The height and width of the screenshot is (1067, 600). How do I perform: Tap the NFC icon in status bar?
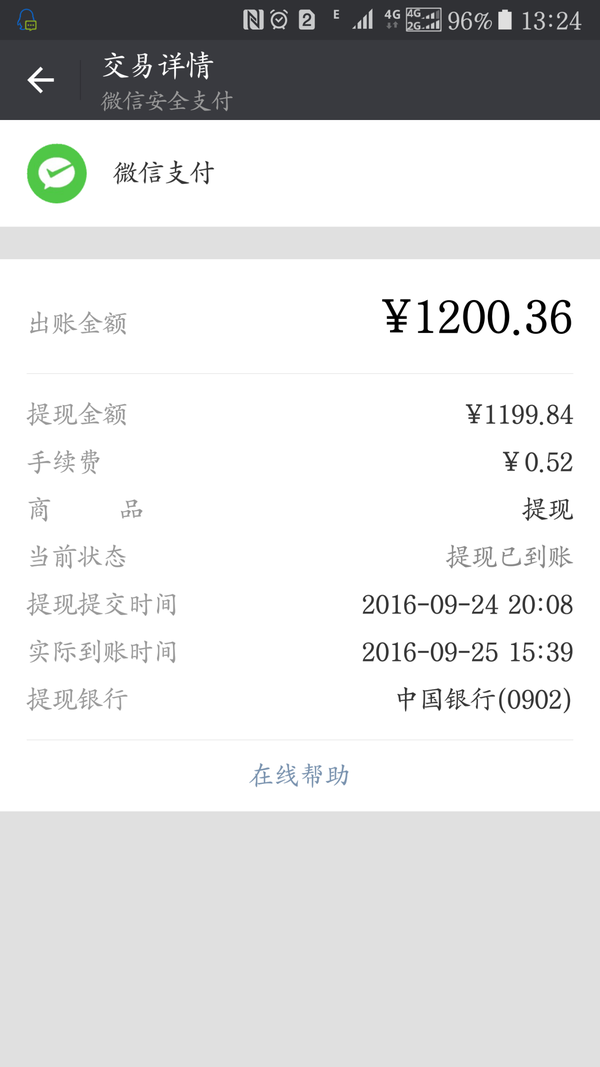(253, 19)
